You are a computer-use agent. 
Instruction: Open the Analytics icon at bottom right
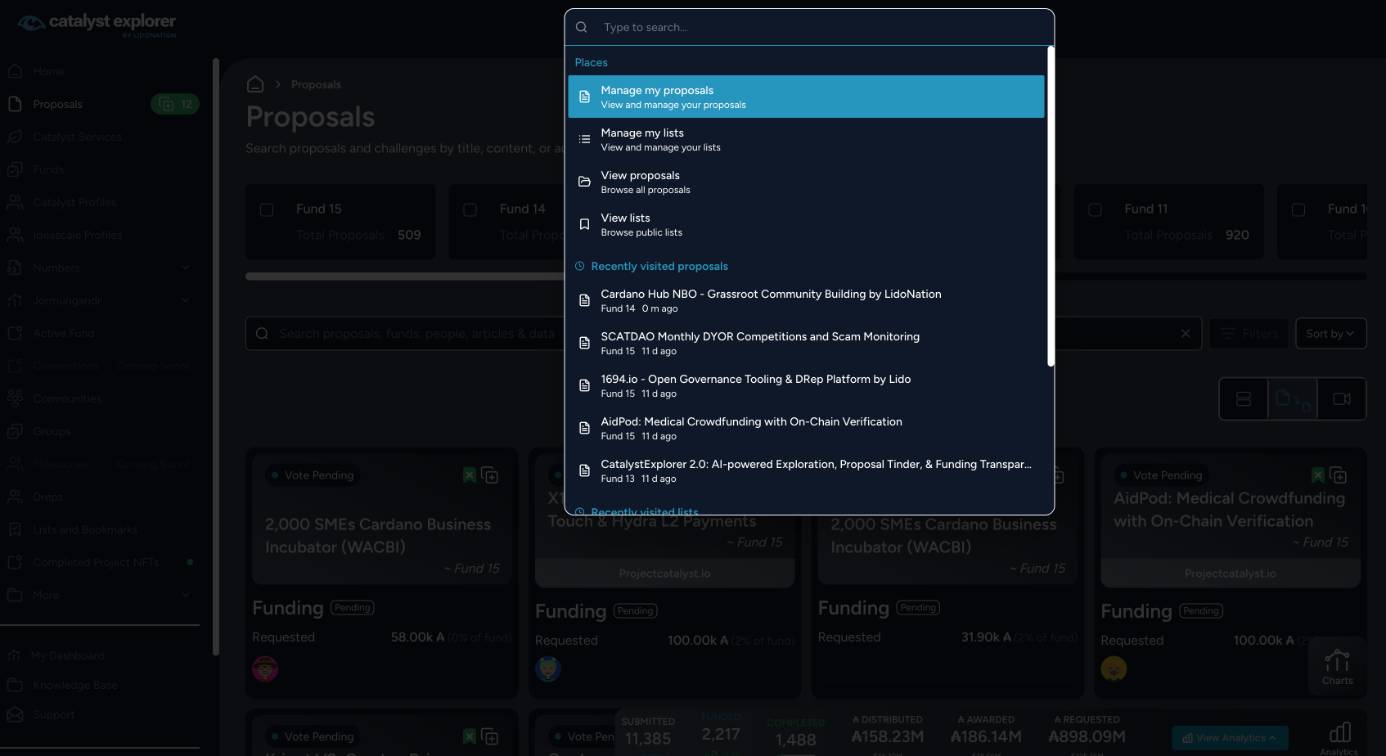pos(1339,738)
